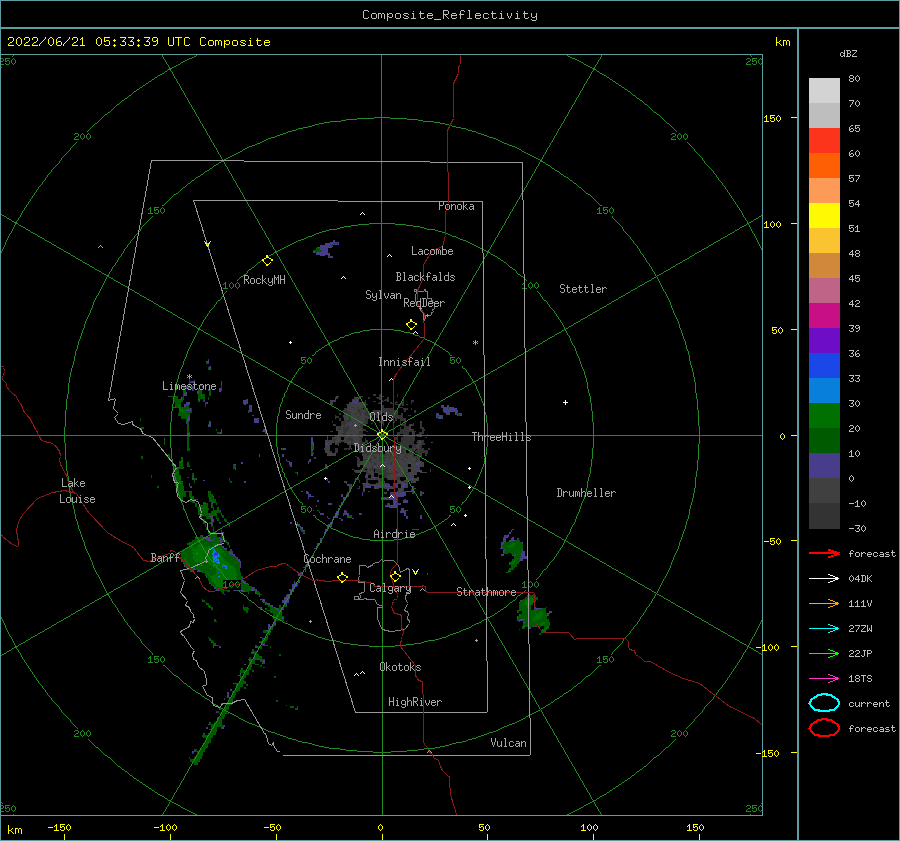
Task: Click the Airdrie city label
Action: coord(394,534)
